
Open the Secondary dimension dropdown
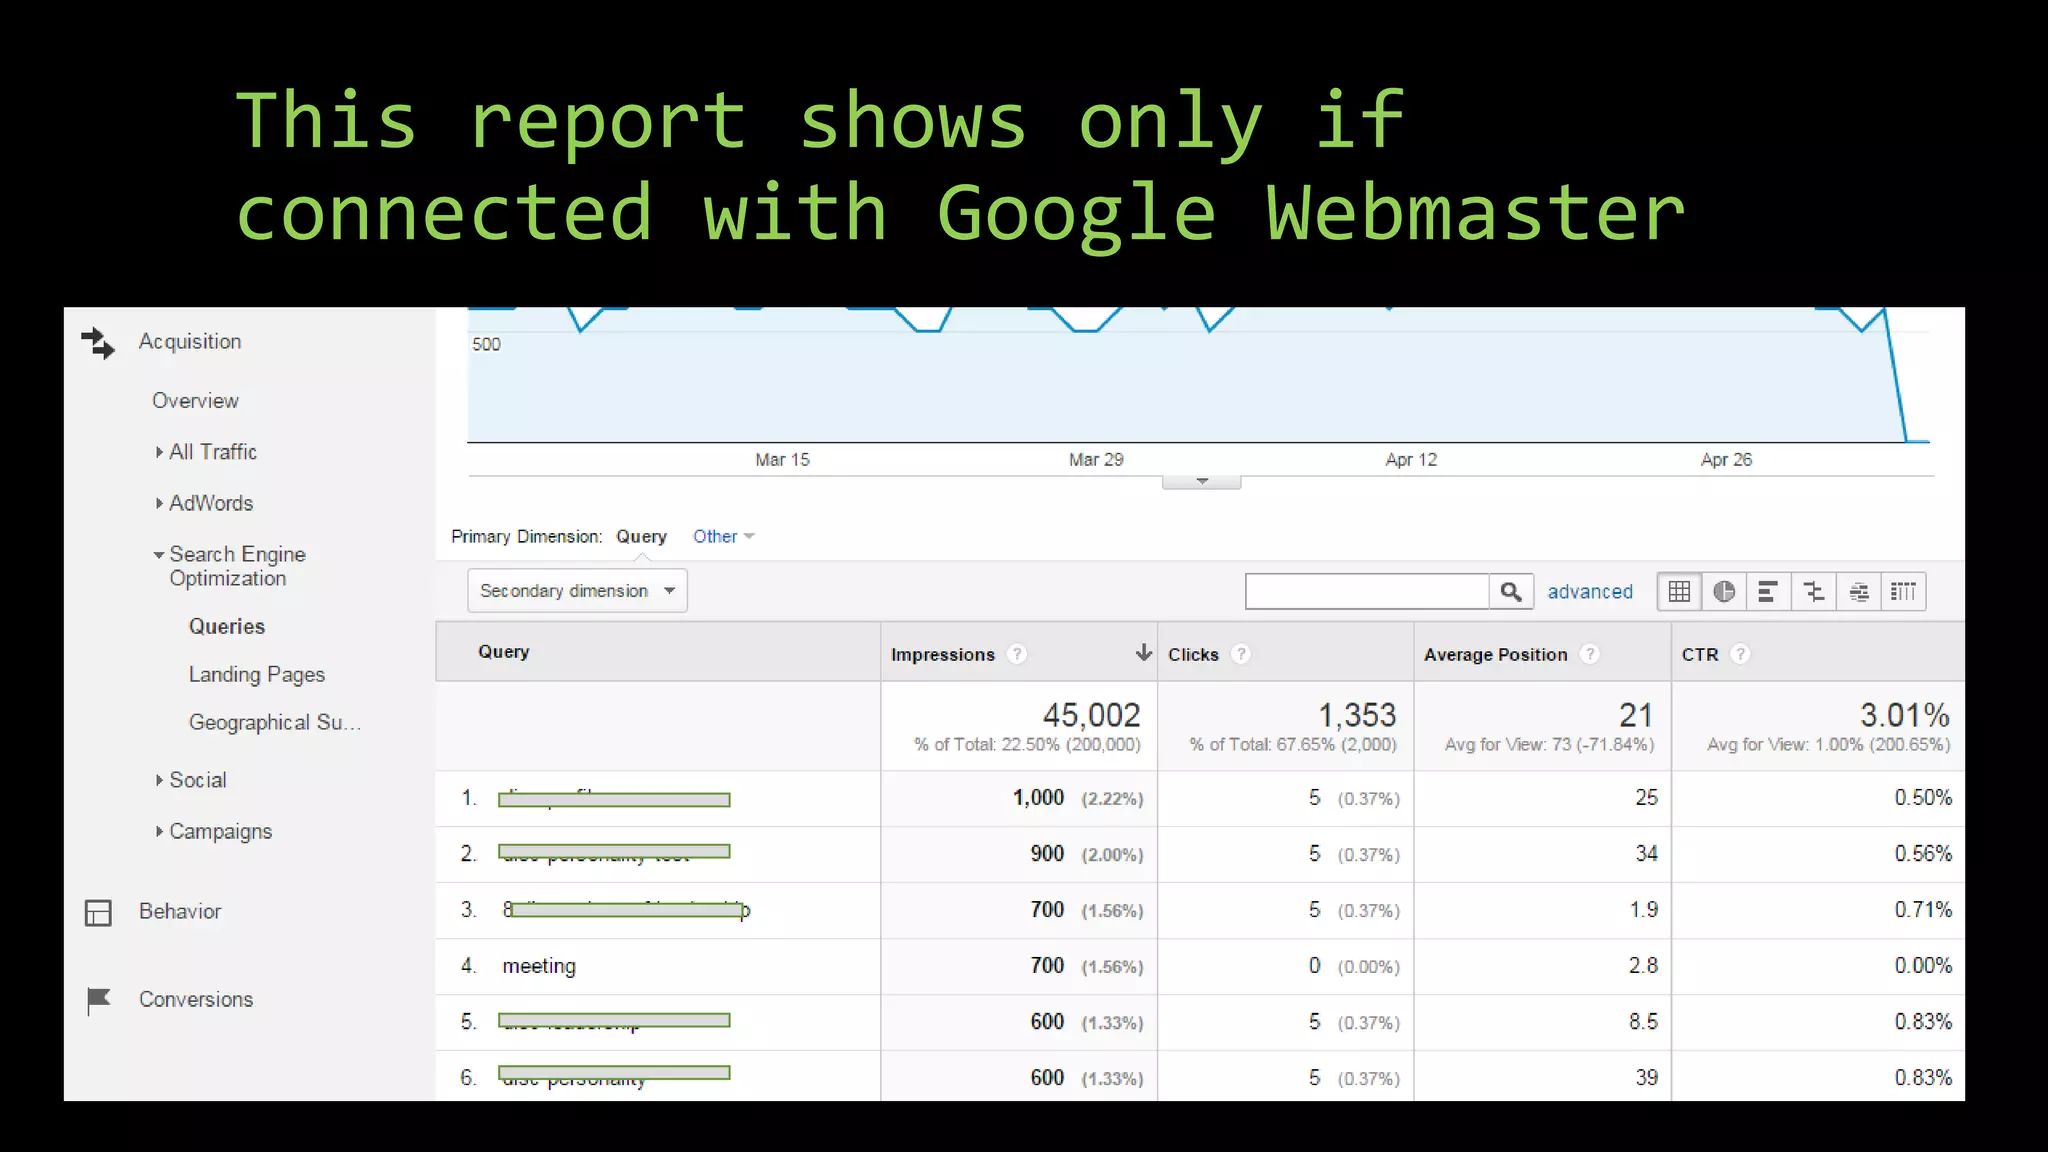point(577,591)
